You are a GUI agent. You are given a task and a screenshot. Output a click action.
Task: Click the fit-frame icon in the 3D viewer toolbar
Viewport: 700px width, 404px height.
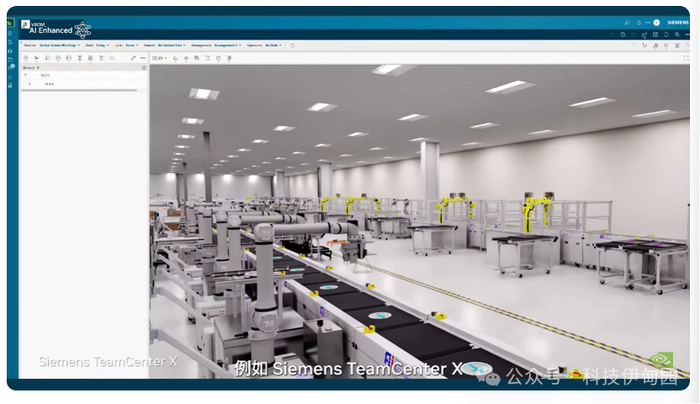[208, 58]
